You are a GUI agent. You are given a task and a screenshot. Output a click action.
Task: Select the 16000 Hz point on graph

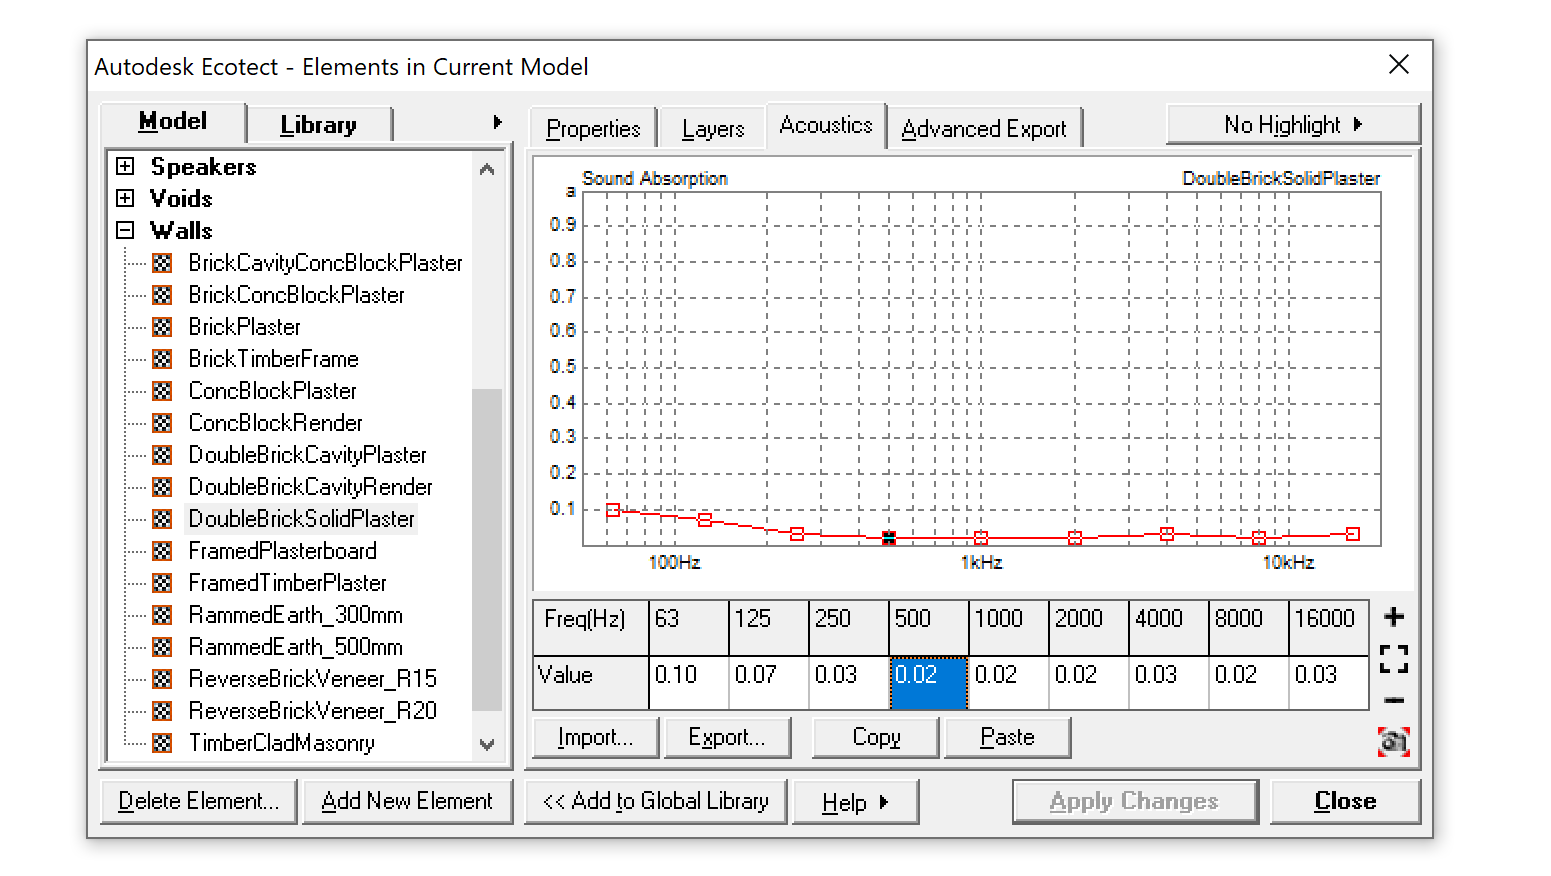1352,535
